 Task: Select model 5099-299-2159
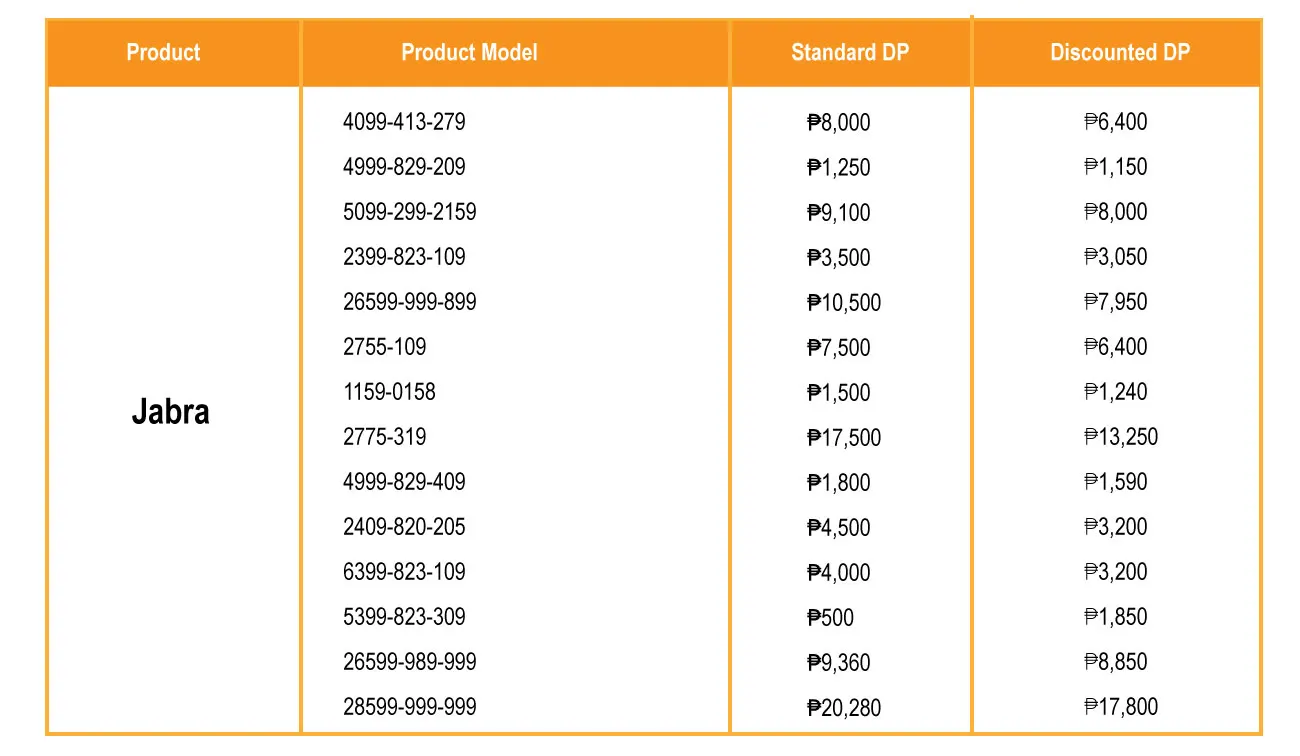pyautogui.click(x=410, y=212)
